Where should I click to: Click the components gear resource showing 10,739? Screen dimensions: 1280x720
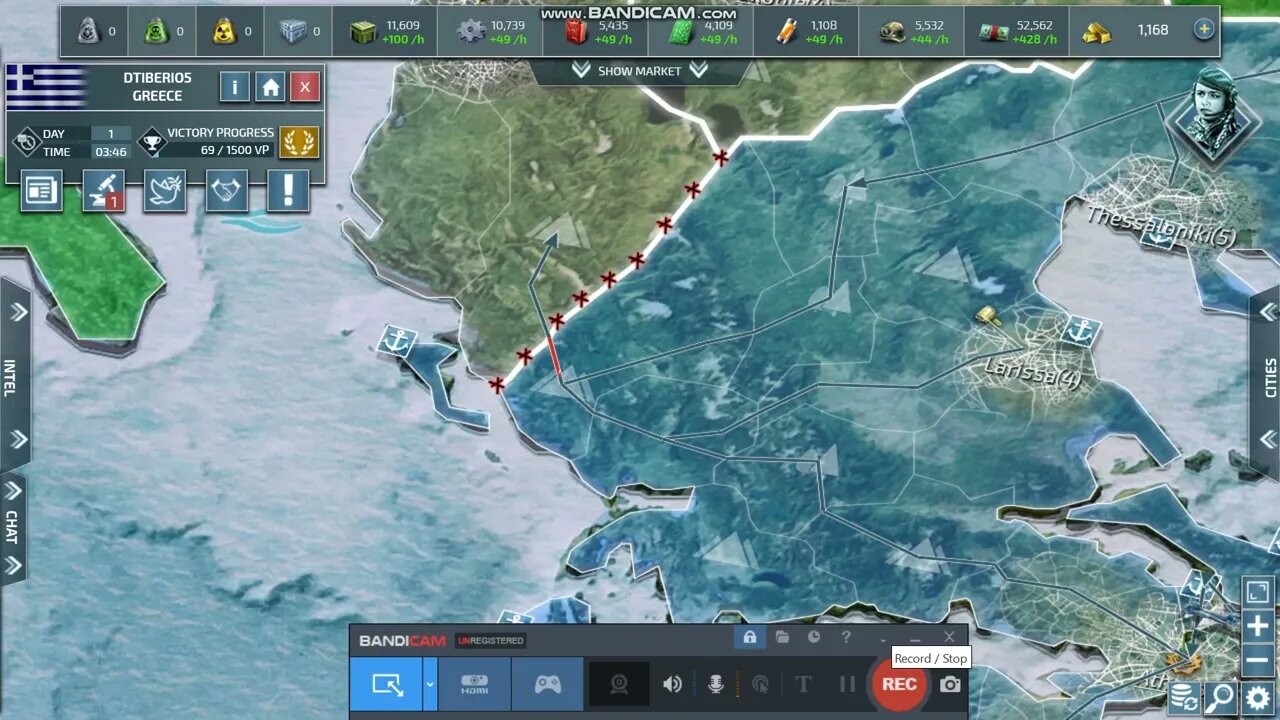490,31
